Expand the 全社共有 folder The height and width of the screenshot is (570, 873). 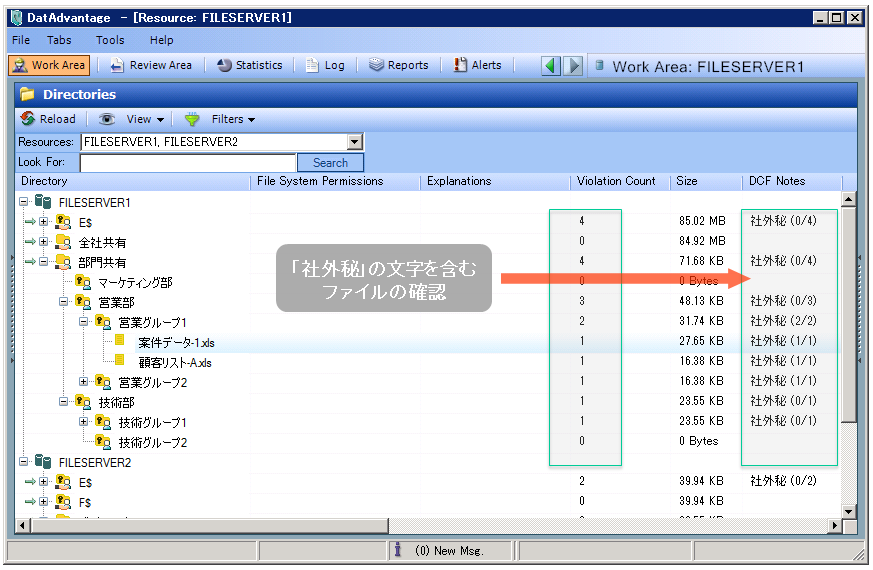(43, 242)
